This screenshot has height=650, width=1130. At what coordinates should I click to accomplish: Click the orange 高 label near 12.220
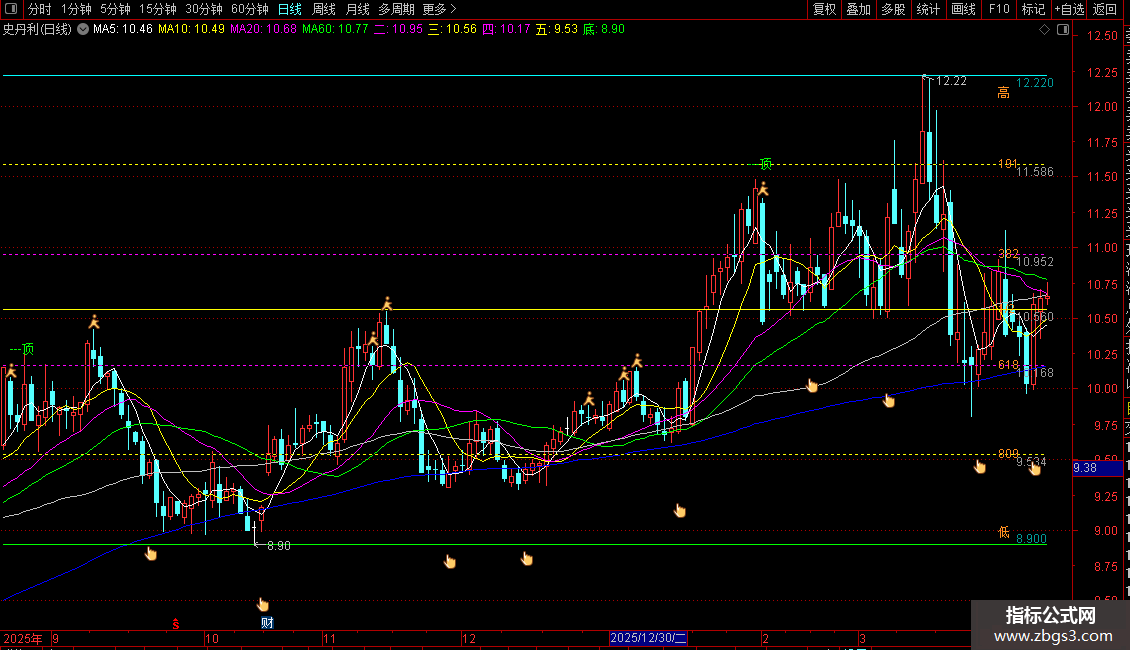coord(1003,93)
